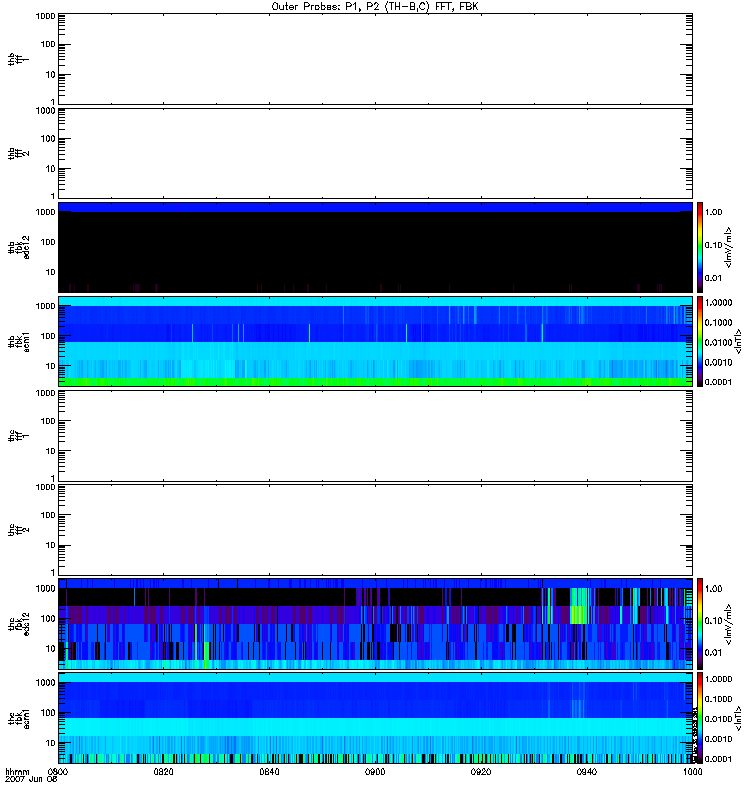Viewport: 750px width, 800px height.
Task: Click the 0900 time axis label
Action: coord(375,772)
